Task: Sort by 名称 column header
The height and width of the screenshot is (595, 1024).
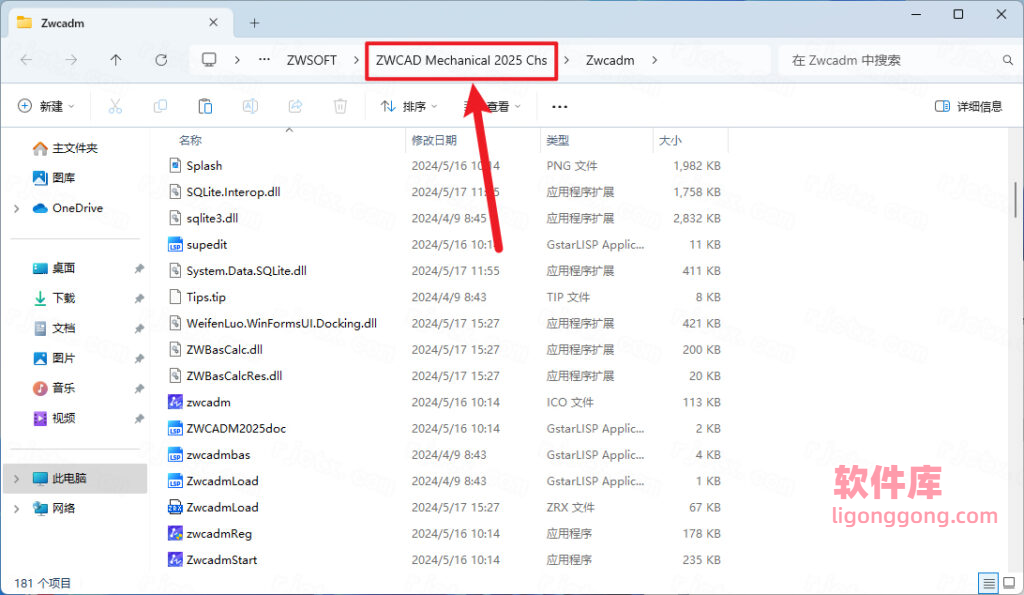Action: pos(191,140)
